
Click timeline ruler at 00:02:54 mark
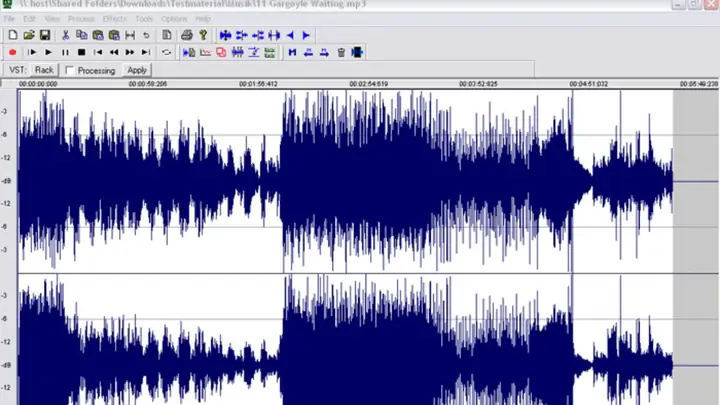click(368, 84)
